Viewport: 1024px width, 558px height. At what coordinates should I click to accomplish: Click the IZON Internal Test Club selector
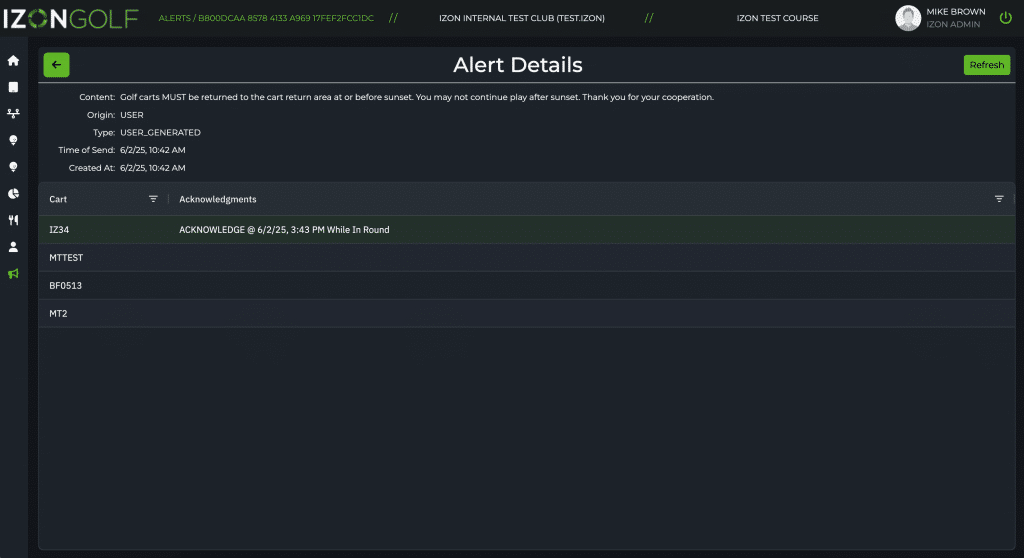[x=522, y=18]
